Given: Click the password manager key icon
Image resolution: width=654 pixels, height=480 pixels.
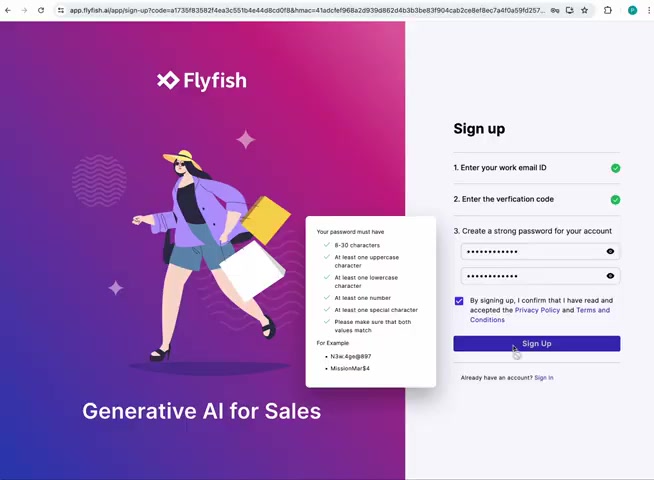Looking at the screenshot, I should click(x=555, y=10).
